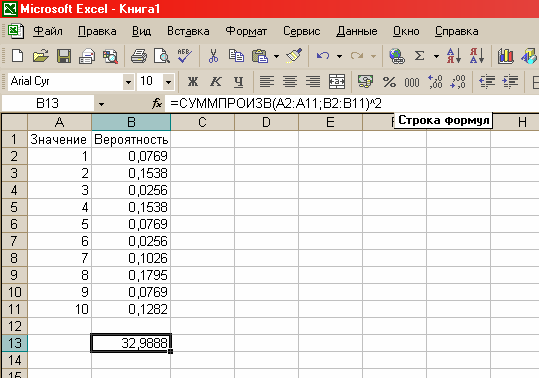Select column D header

click(x=266, y=122)
